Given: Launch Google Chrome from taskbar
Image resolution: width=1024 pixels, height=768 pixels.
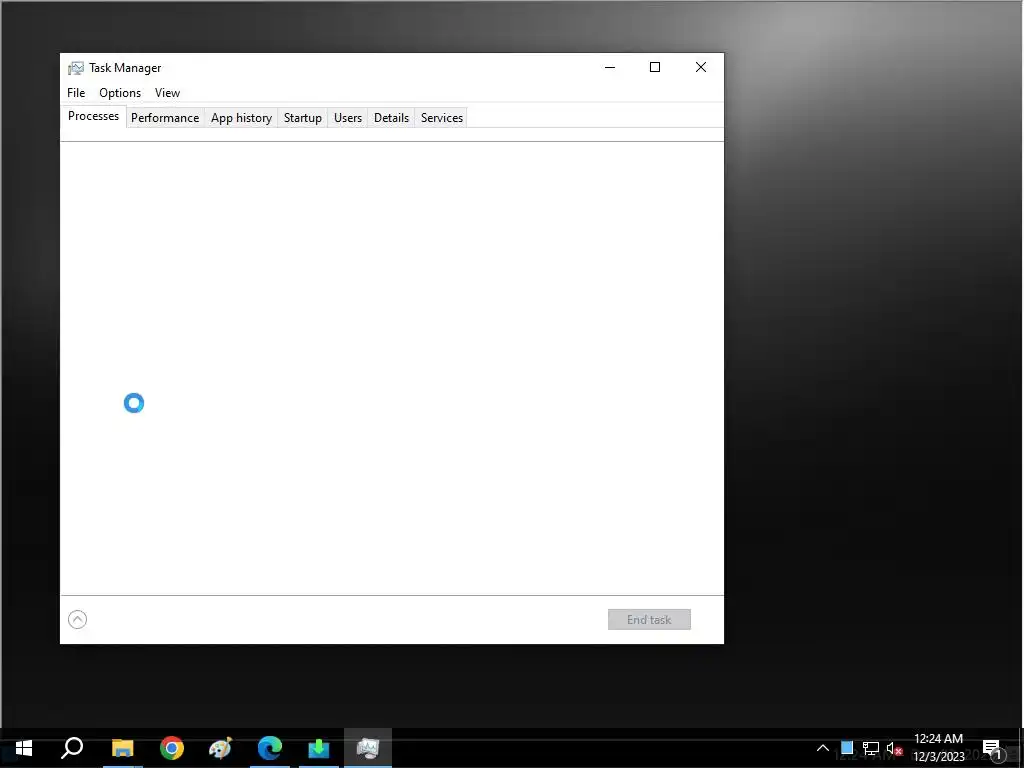Looking at the screenshot, I should pyautogui.click(x=172, y=748).
